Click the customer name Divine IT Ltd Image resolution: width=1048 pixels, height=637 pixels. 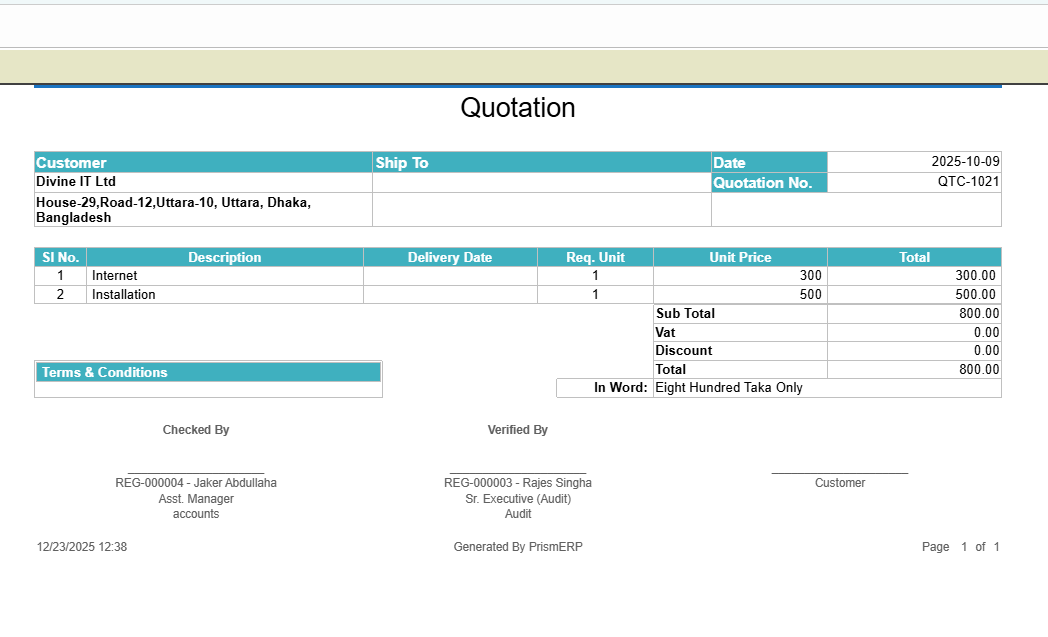click(76, 182)
